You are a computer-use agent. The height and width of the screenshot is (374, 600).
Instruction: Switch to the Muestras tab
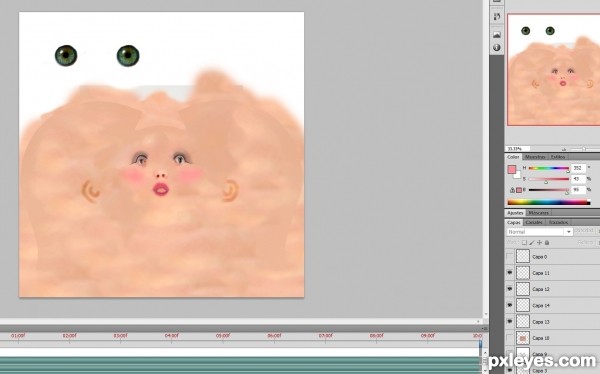click(x=535, y=157)
